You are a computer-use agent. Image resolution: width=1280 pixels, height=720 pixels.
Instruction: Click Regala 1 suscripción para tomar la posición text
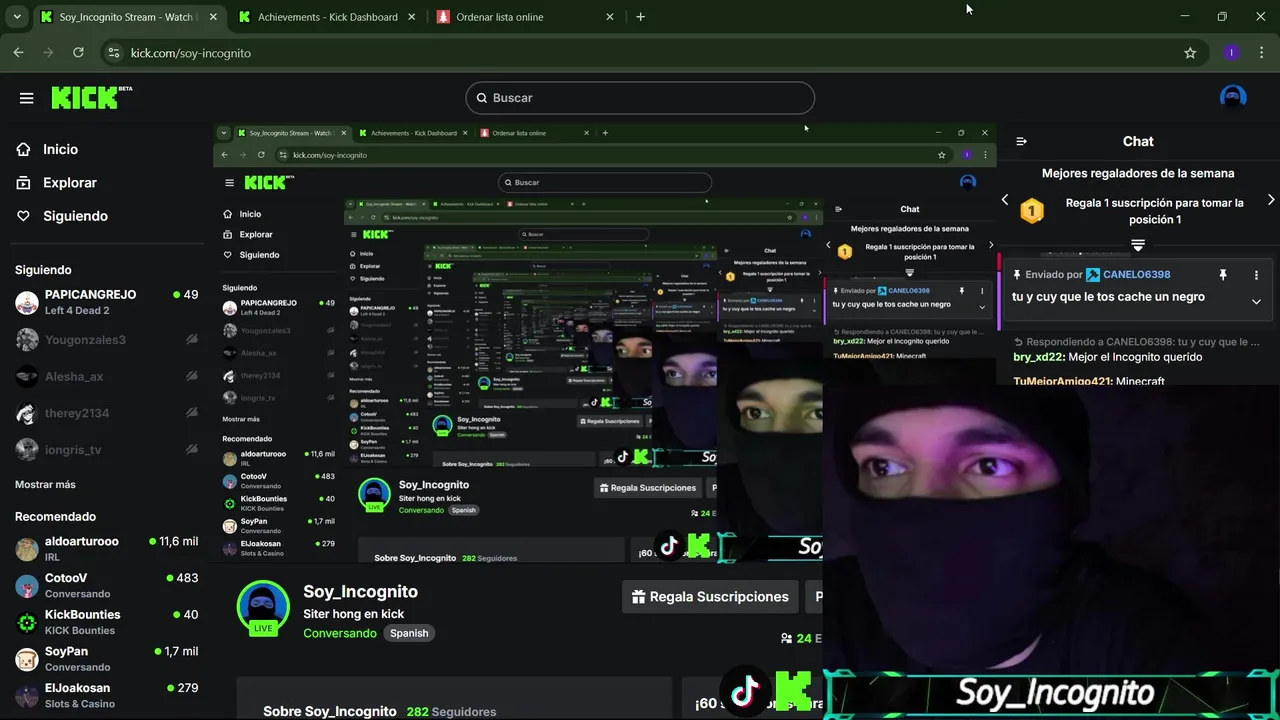pos(1155,211)
